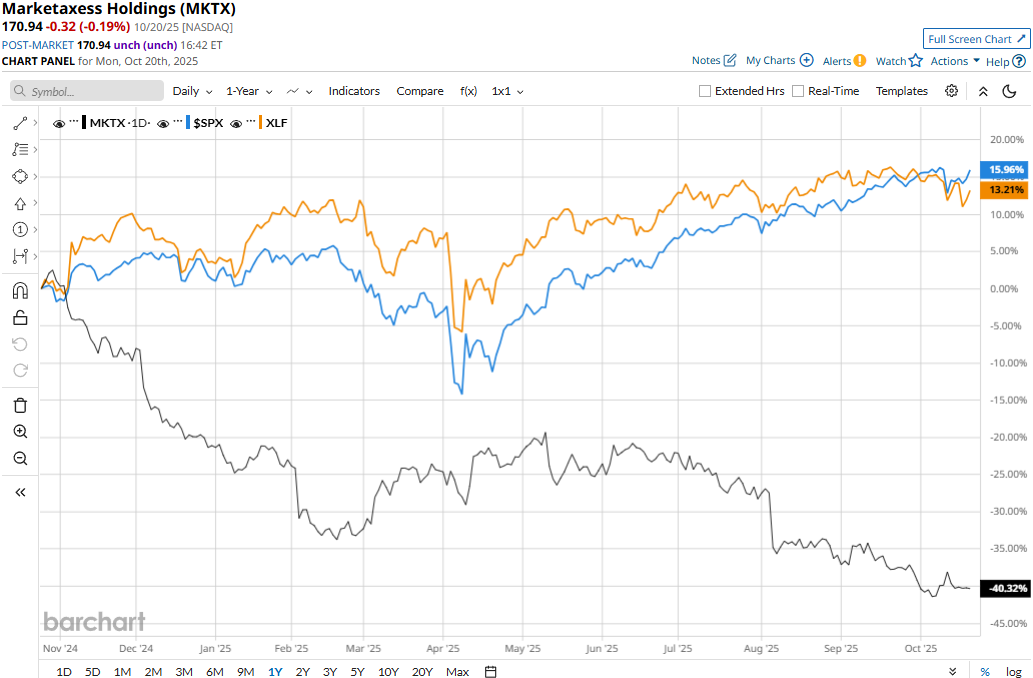Toggle log scale mode
1033x678 pixels.
coord(1013,671)
